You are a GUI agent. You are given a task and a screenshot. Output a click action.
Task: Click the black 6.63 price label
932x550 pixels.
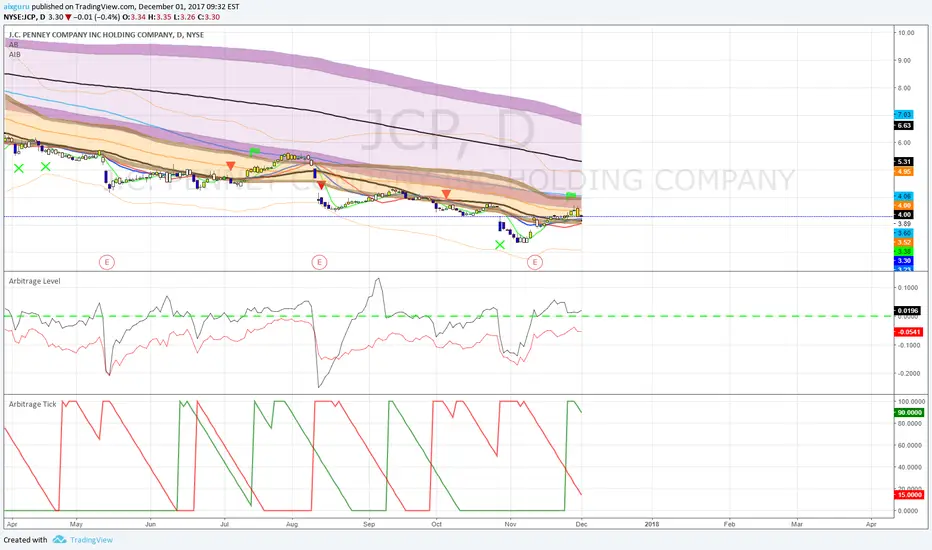(903, 125)
